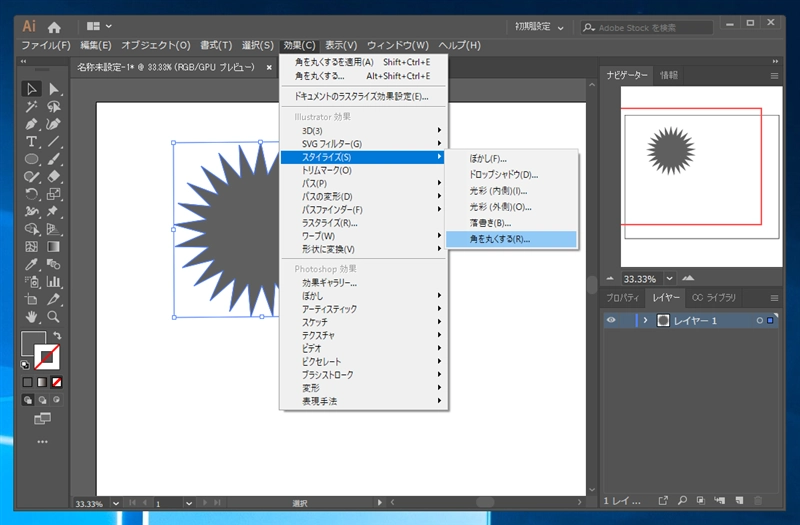Open navigator zoom percentage dropdown
800x525 pixels.
[669, 279]
